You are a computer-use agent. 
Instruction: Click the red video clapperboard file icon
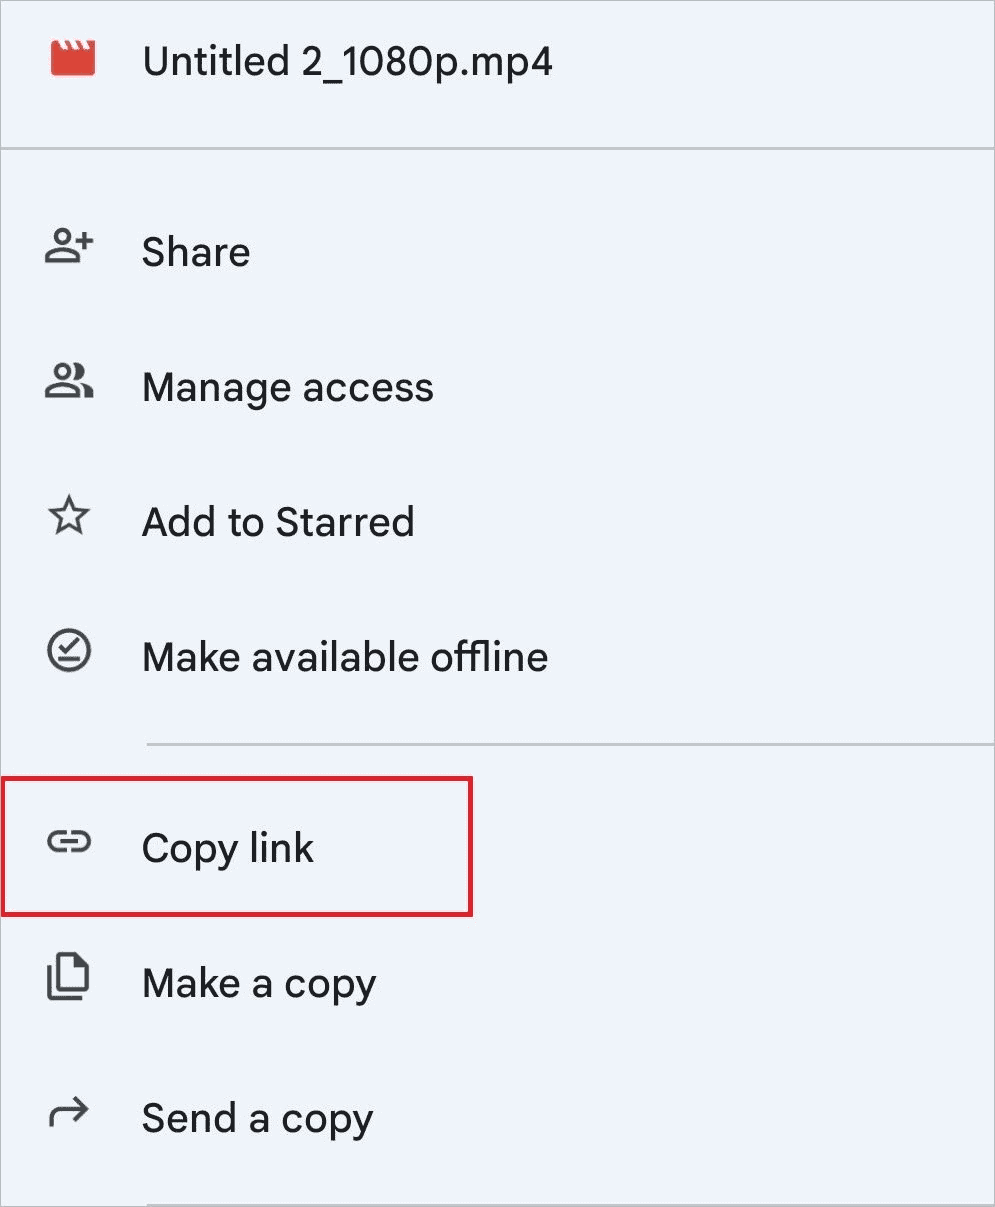pyautogui.click(x=74, y=60)
